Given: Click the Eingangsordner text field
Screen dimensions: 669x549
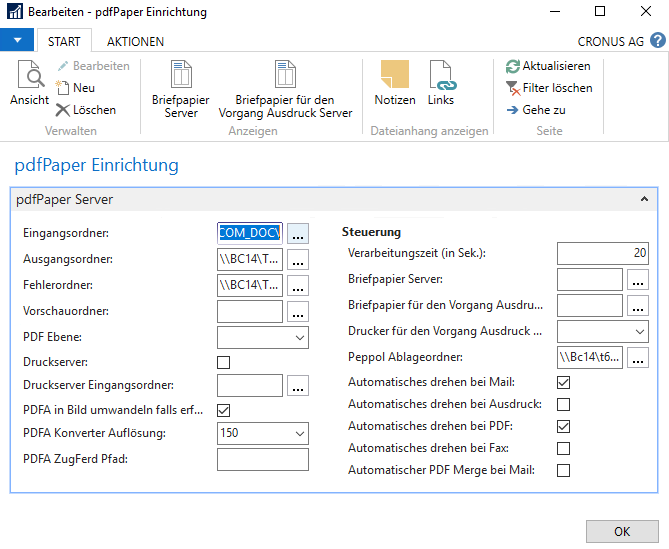Looking at the screenshot, I should pos(250,233).
